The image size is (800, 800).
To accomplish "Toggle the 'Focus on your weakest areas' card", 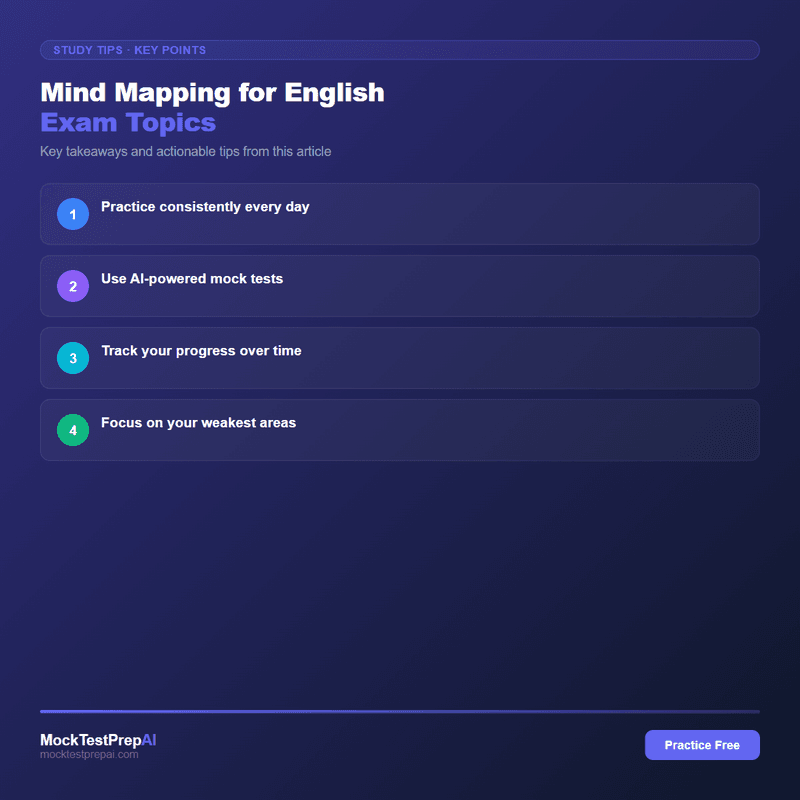I will (x=400, y=430).
